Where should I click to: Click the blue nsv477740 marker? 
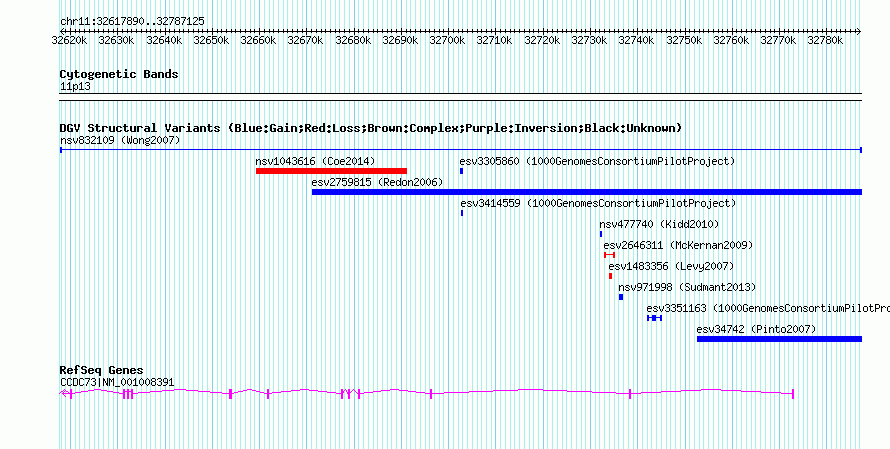(x=601, y=234)
